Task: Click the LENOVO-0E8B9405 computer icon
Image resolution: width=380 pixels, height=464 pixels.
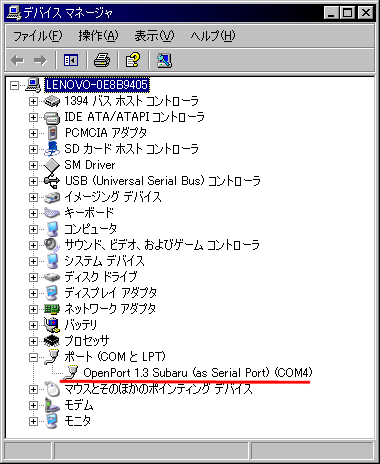Action: 33,85
